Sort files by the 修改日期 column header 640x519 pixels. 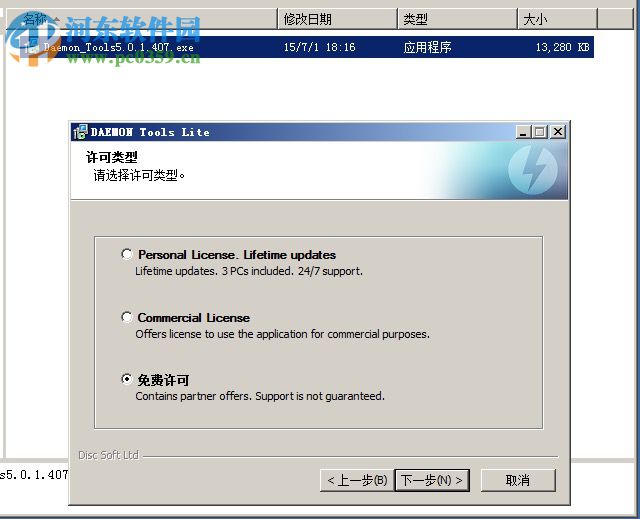337,19
